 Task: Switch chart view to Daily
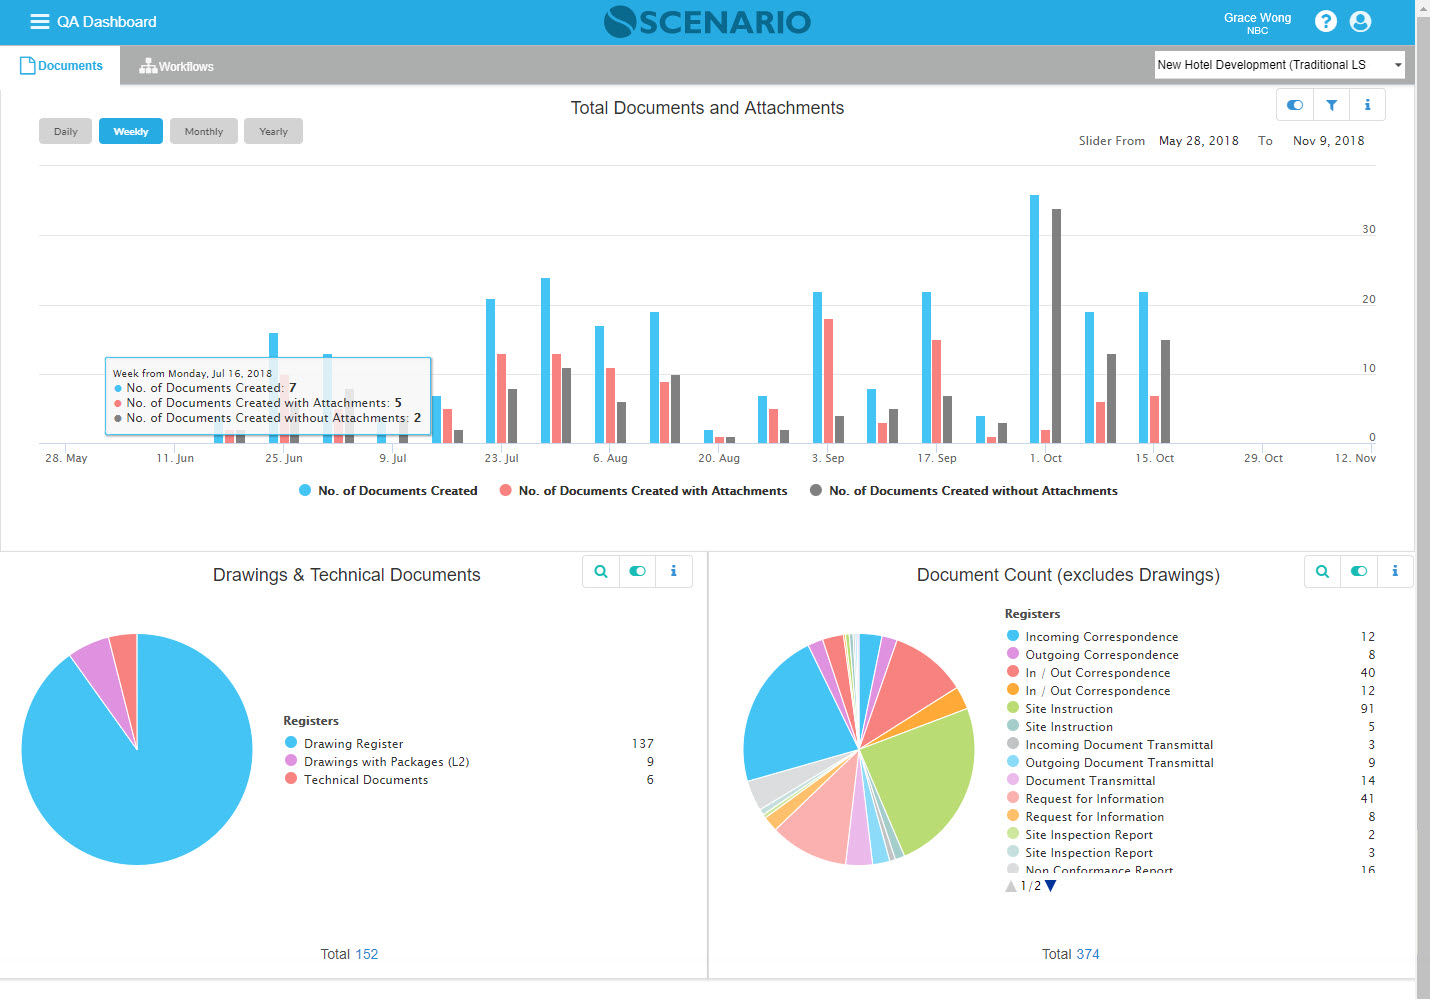click(66, 131)
